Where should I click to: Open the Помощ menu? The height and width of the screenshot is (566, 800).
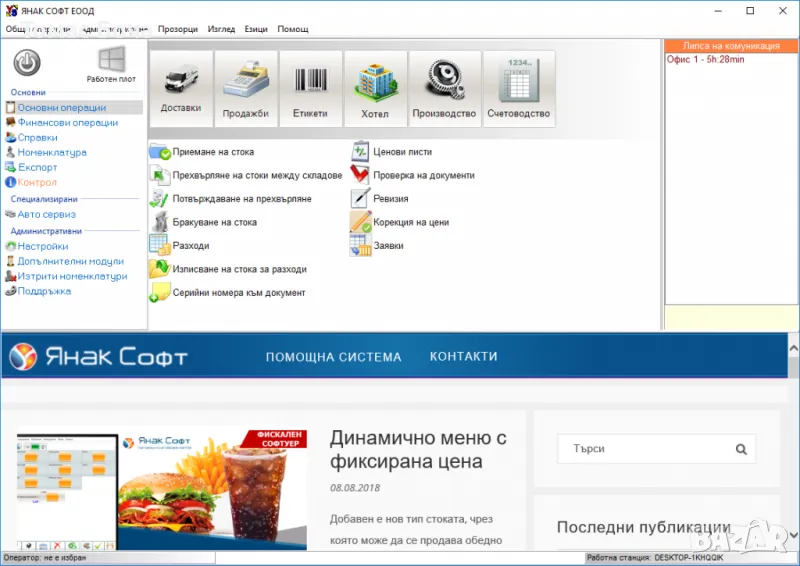tap(293, 29)
